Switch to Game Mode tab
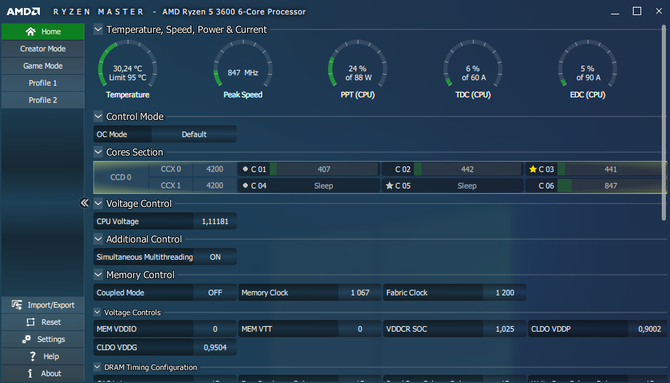Image resolution: width=670 pixels, height=383 pixels. pyautogui.click(x=43, y=66)
